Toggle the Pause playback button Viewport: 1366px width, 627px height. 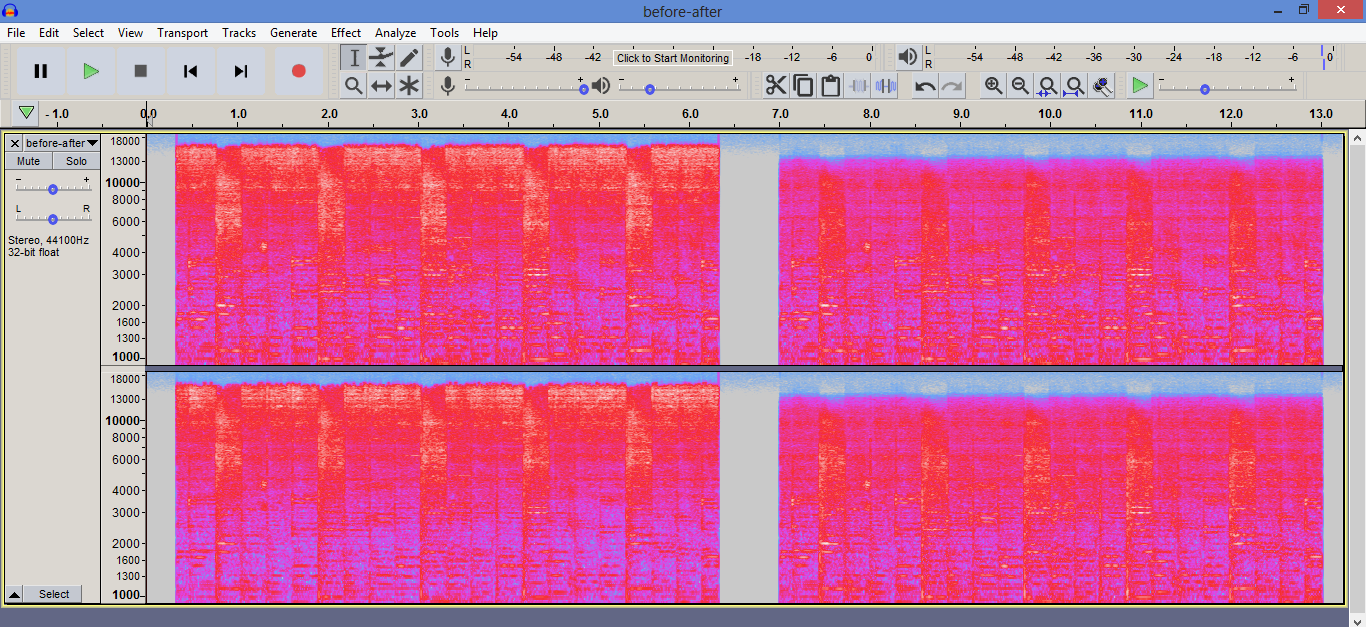[x=41, y=71]
